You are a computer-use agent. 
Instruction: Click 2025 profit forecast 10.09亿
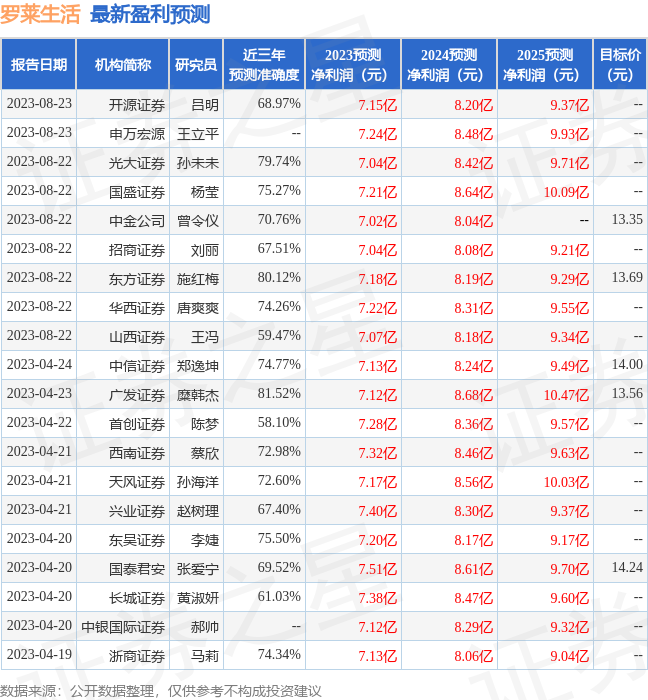click(566, 192)
